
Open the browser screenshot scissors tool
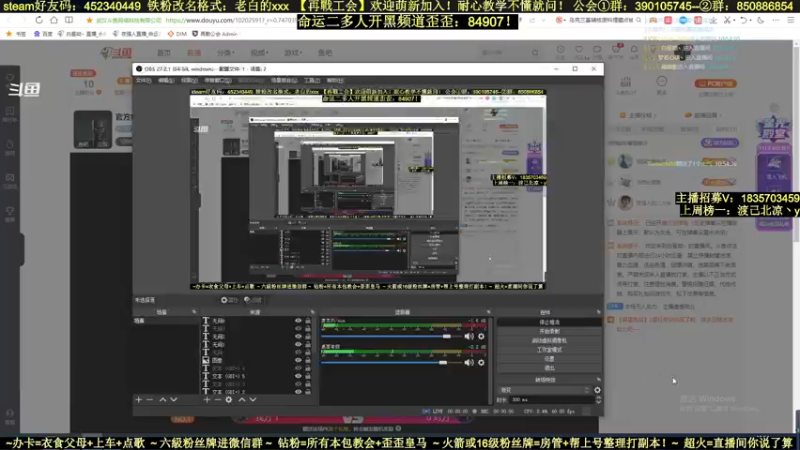[x=728, y=20]
